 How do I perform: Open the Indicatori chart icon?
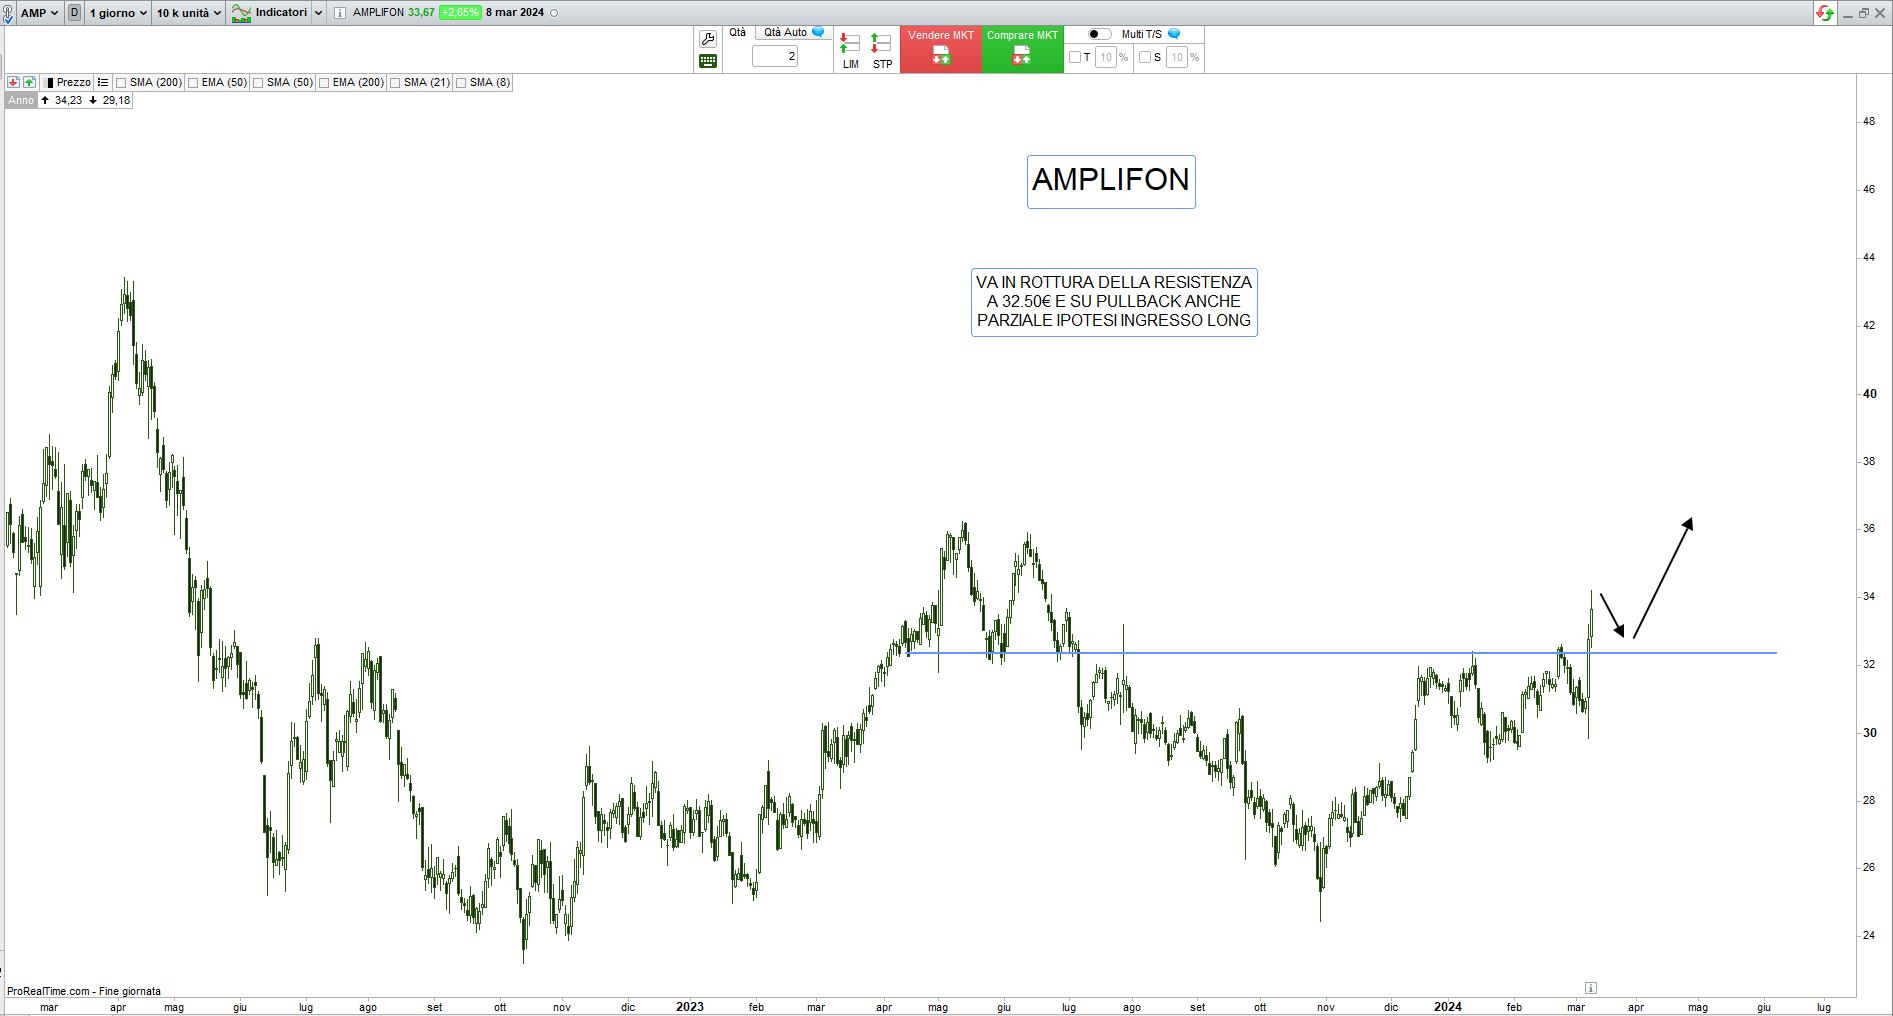(x=241, y=13)
